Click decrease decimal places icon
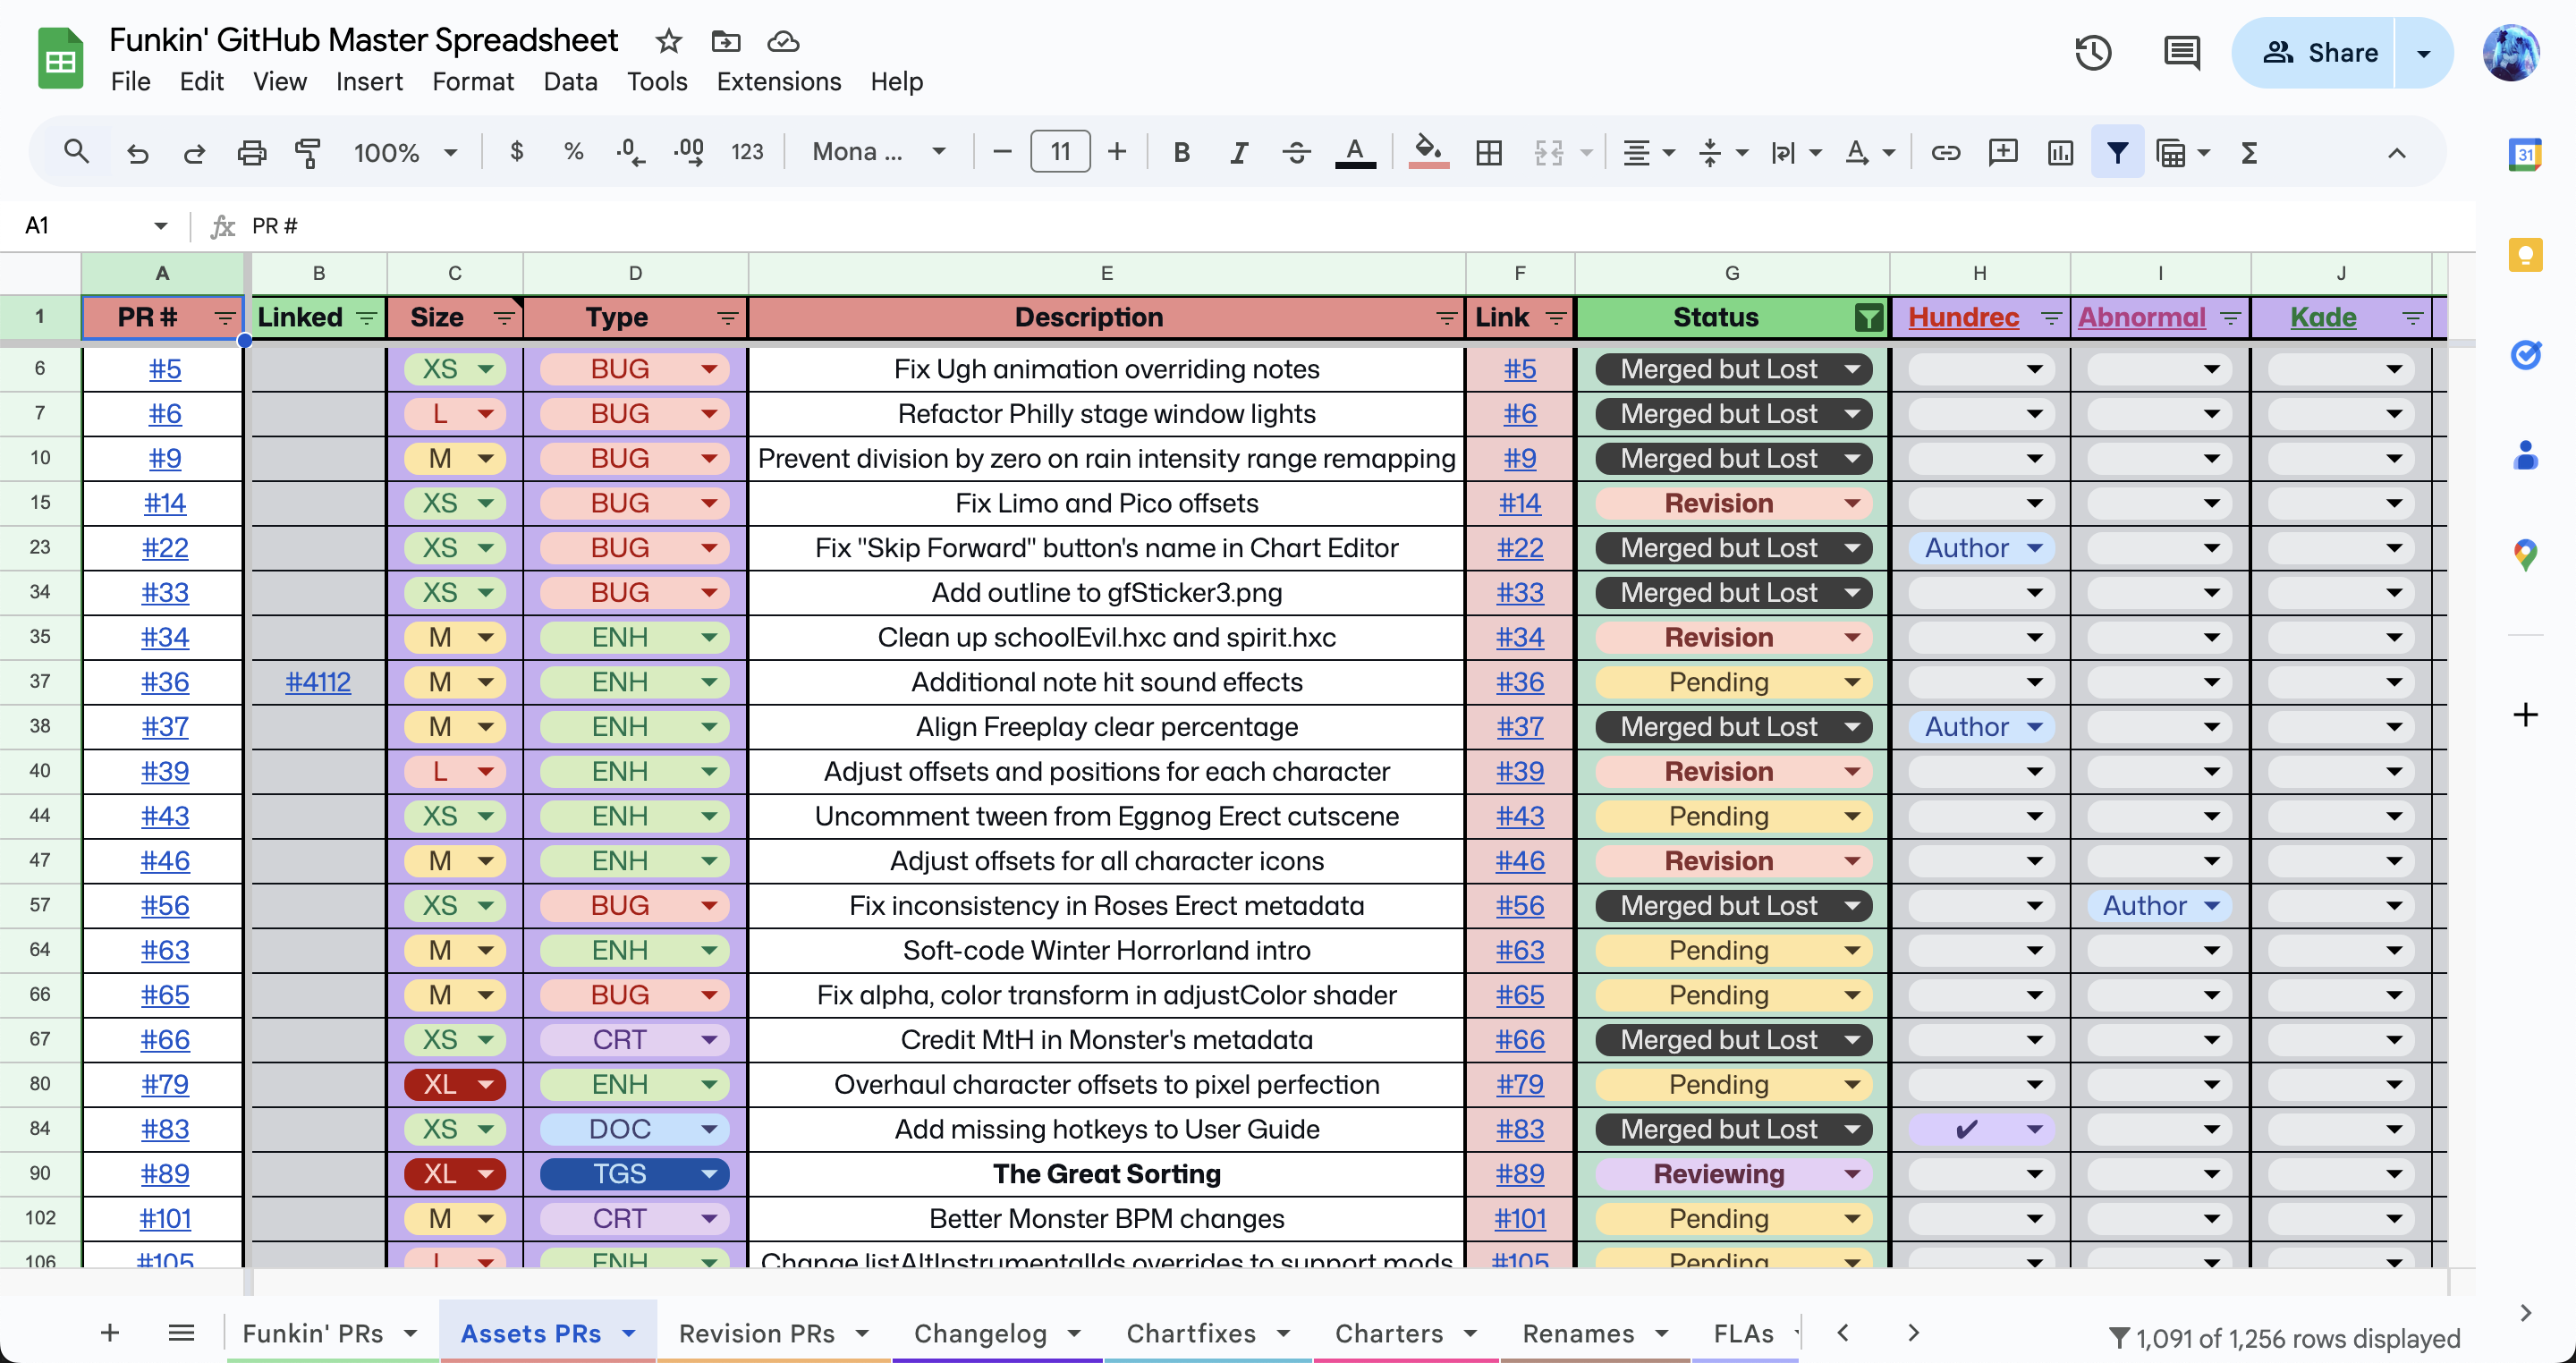2576x1363 pixels. [630, 152]
